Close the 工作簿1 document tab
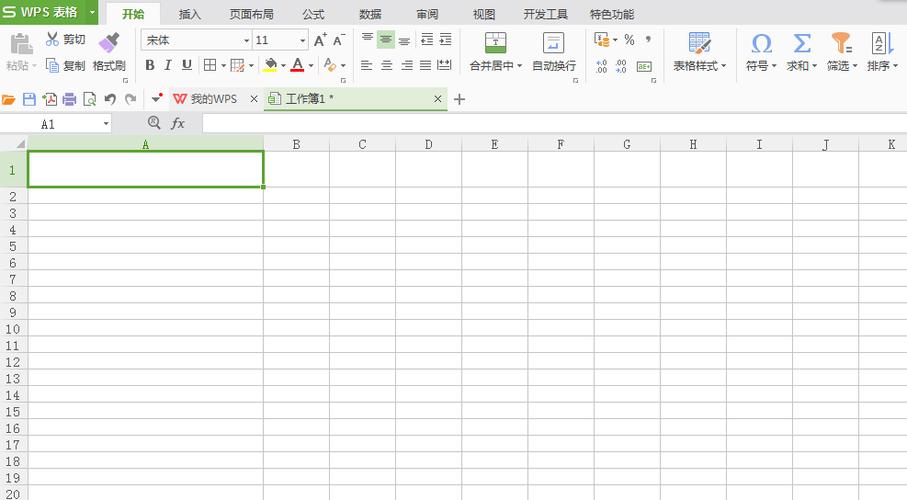Viewport: 907px width, 500px height. point(438,99)
